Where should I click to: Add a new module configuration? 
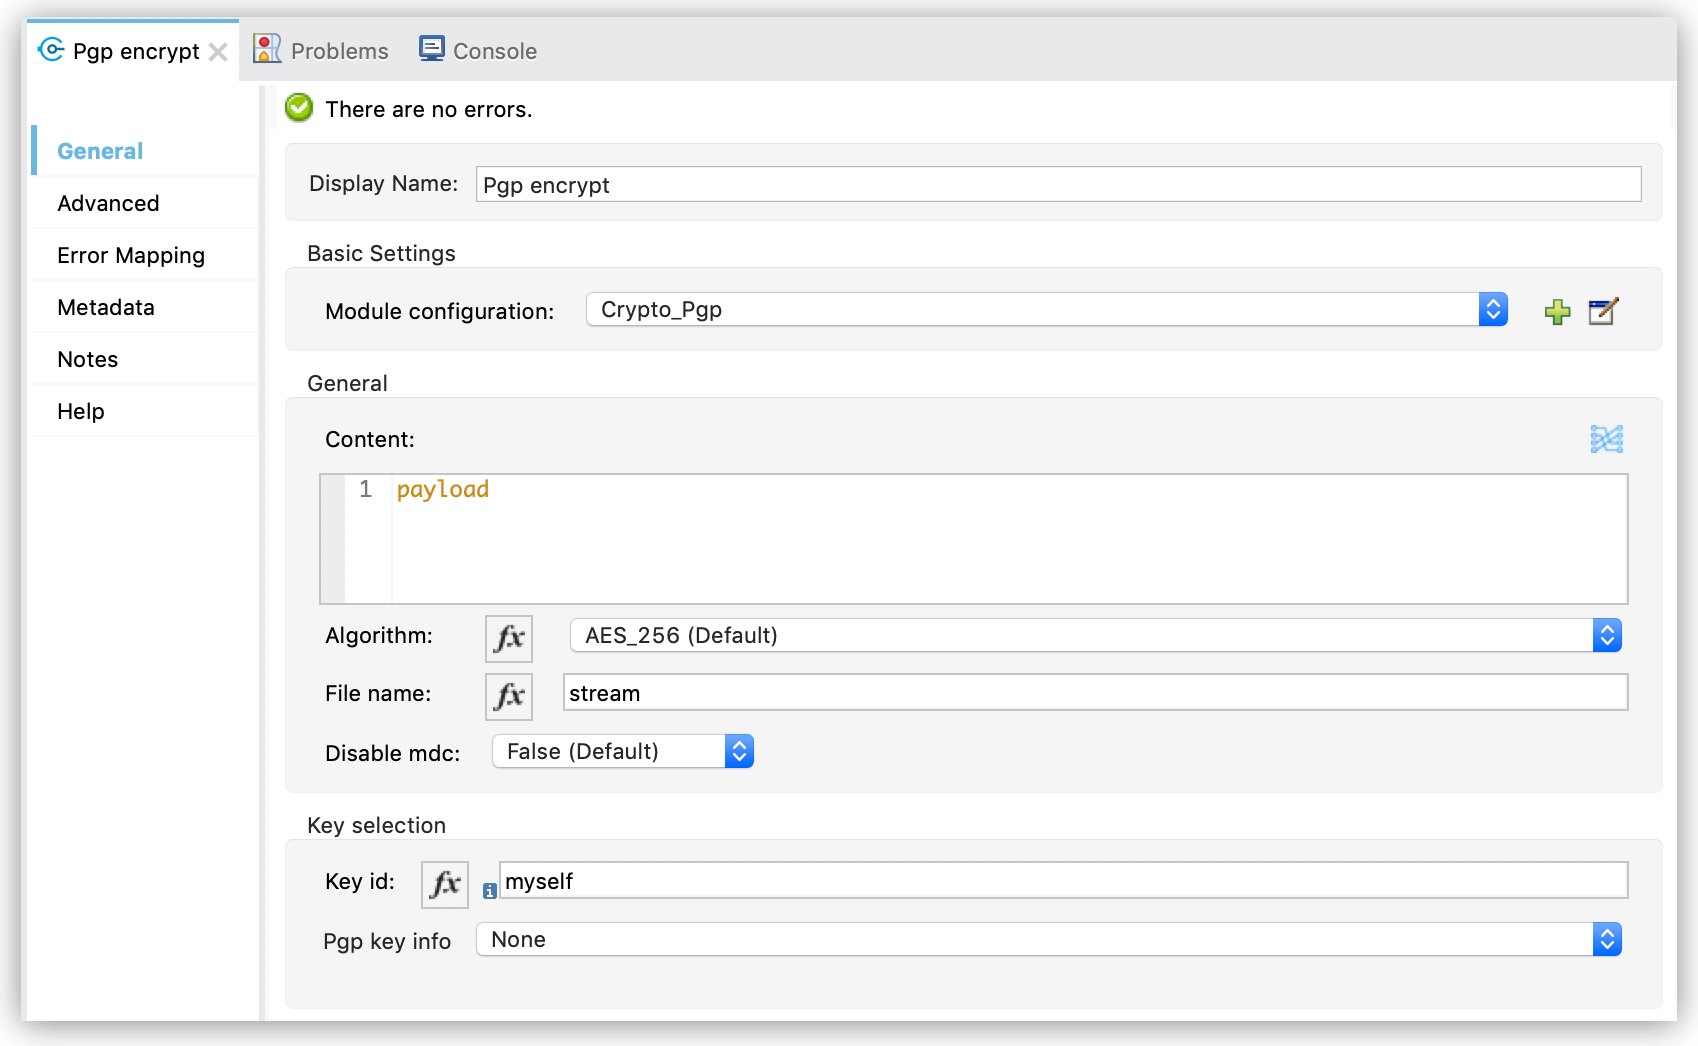click(1557, 311)
